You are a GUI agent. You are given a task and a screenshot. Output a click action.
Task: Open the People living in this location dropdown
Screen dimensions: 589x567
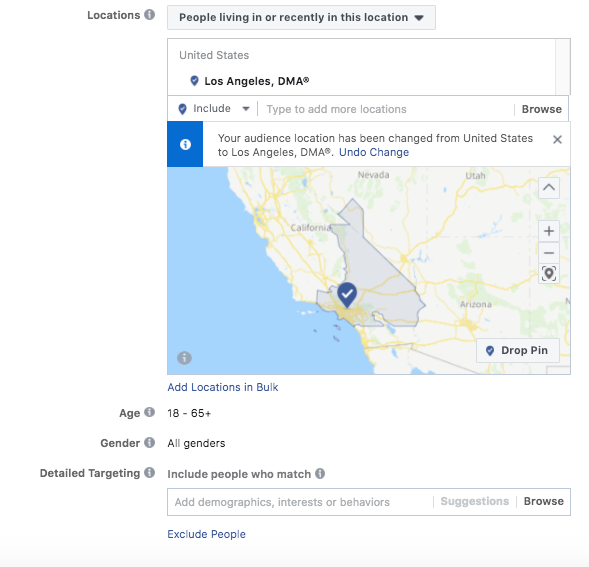pos(301,17)
